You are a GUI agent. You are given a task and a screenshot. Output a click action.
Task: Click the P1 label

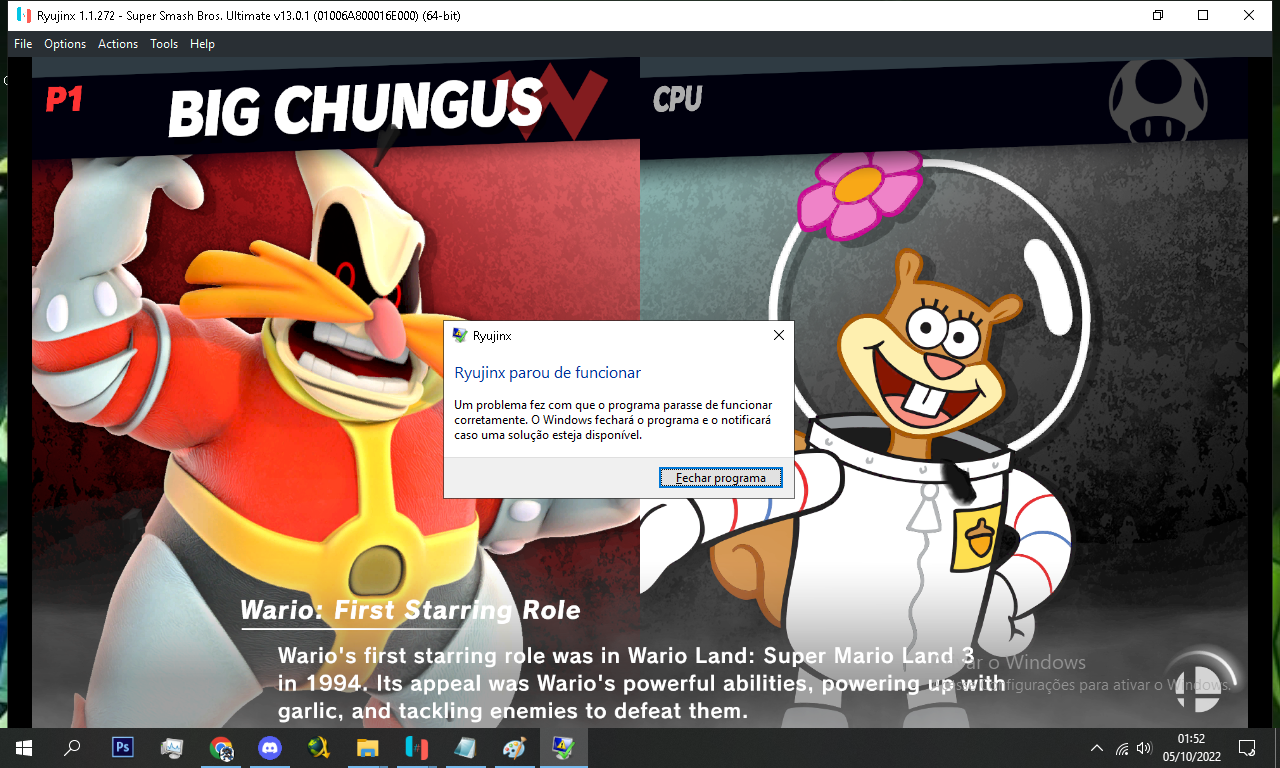click(x=65, y=99)
